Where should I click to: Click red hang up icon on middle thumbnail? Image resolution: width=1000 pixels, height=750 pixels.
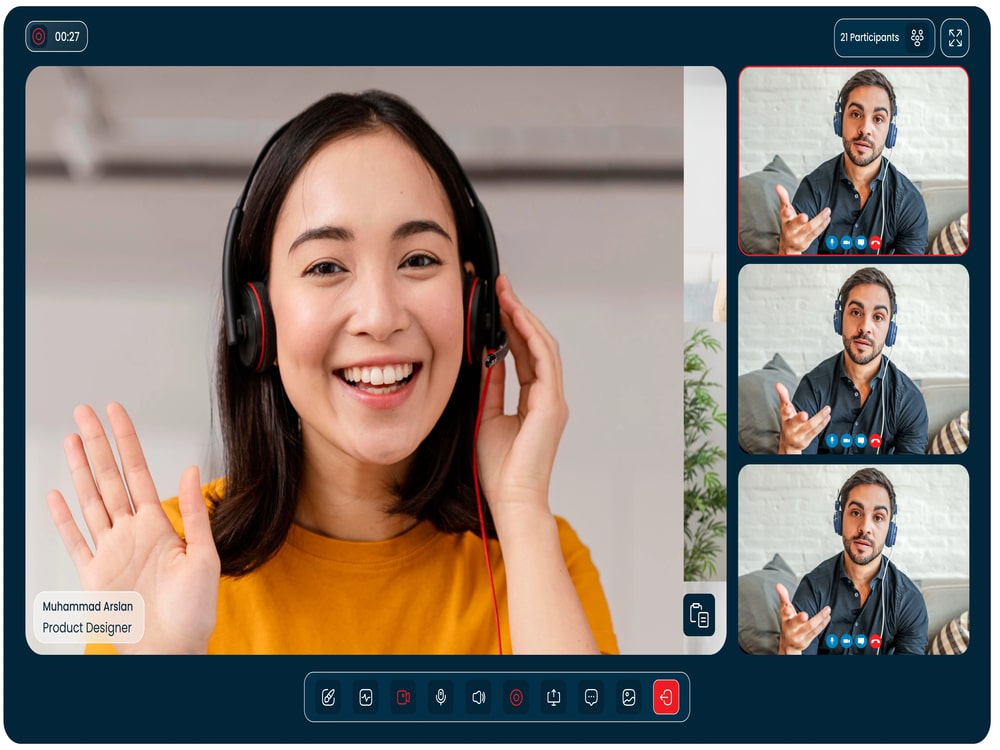(876, 440)
